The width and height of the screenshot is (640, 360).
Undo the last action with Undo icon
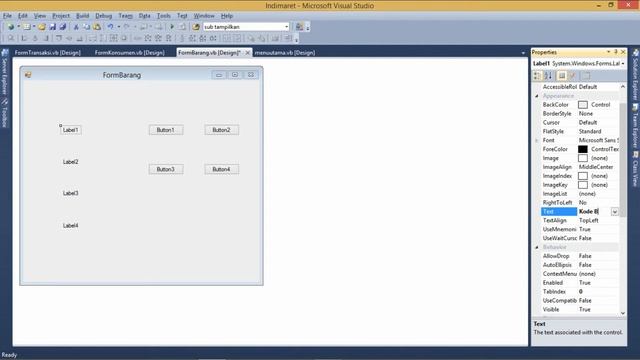pyautogui.click(x=110, y=27)
